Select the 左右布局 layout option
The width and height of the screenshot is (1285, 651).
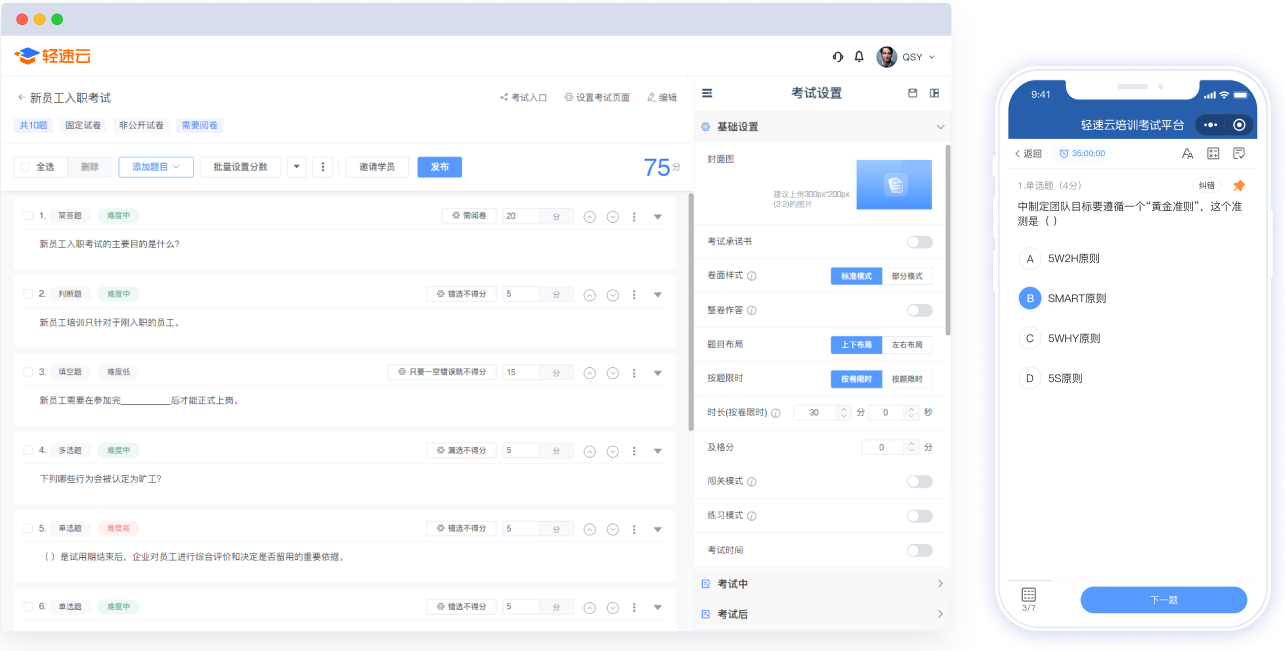907,345
